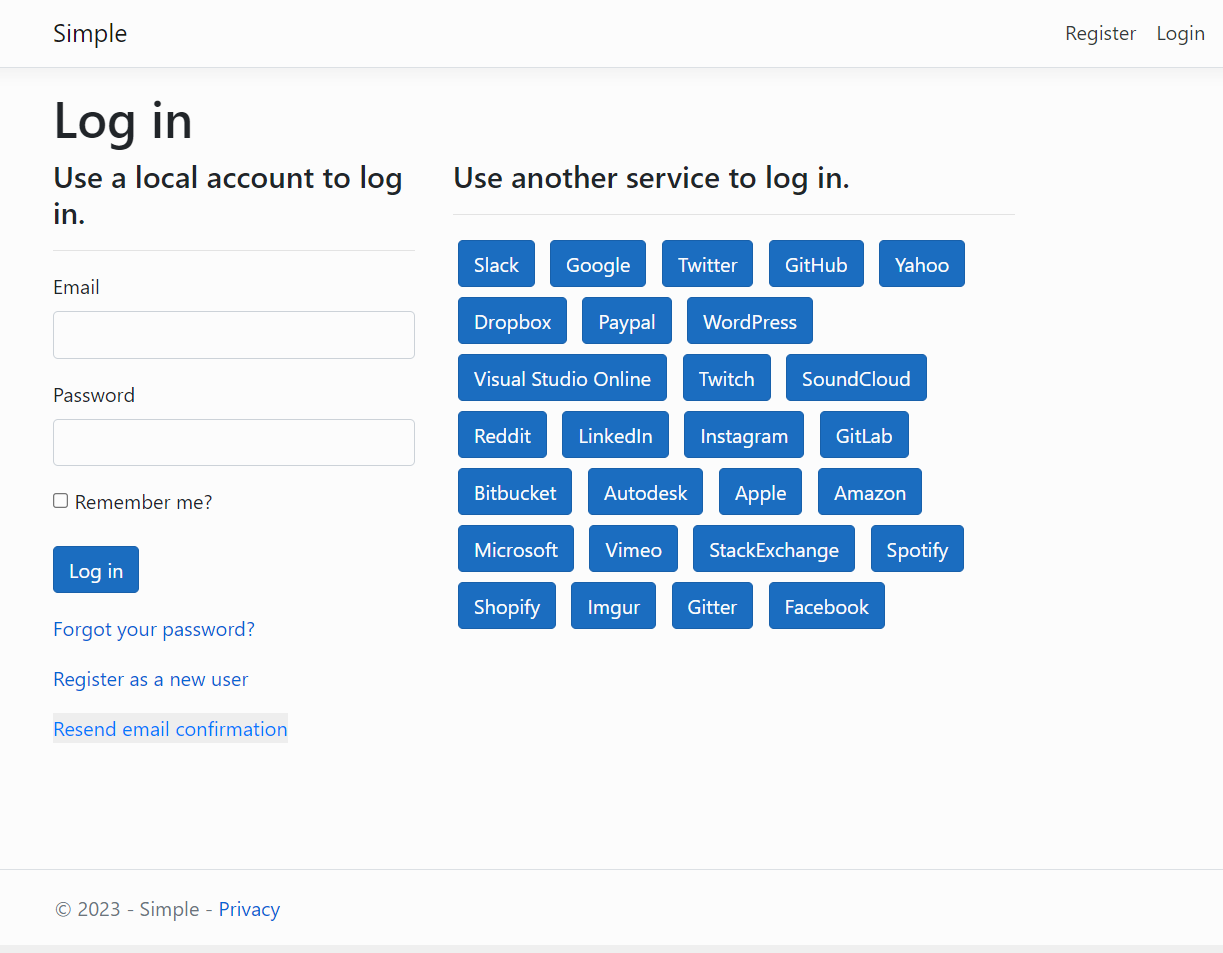The height and width of the screenshot is (953, 1223).
Task: Open the Forgot your password link
Action: (154, 629)
